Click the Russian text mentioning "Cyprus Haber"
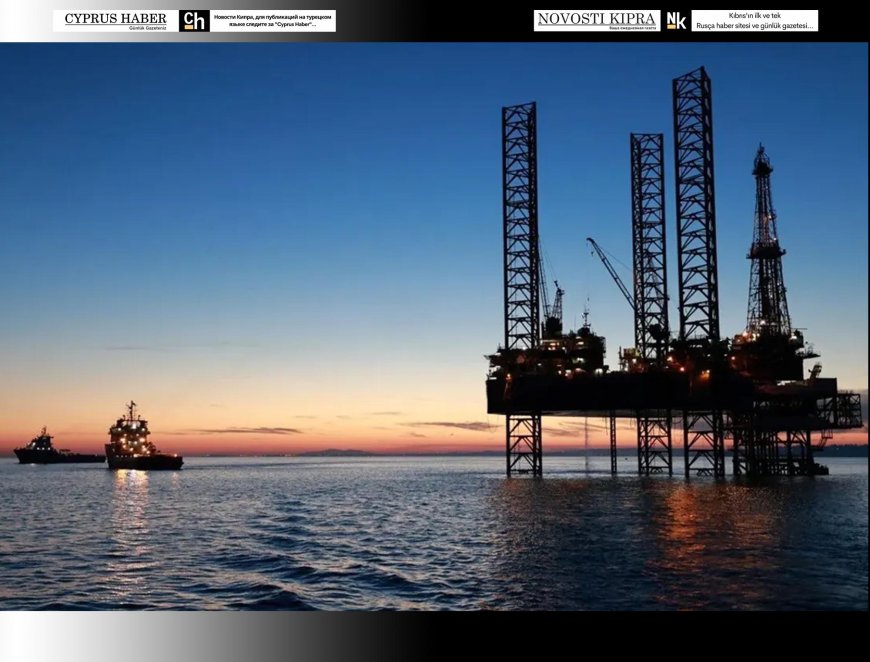 coord(272,21)
